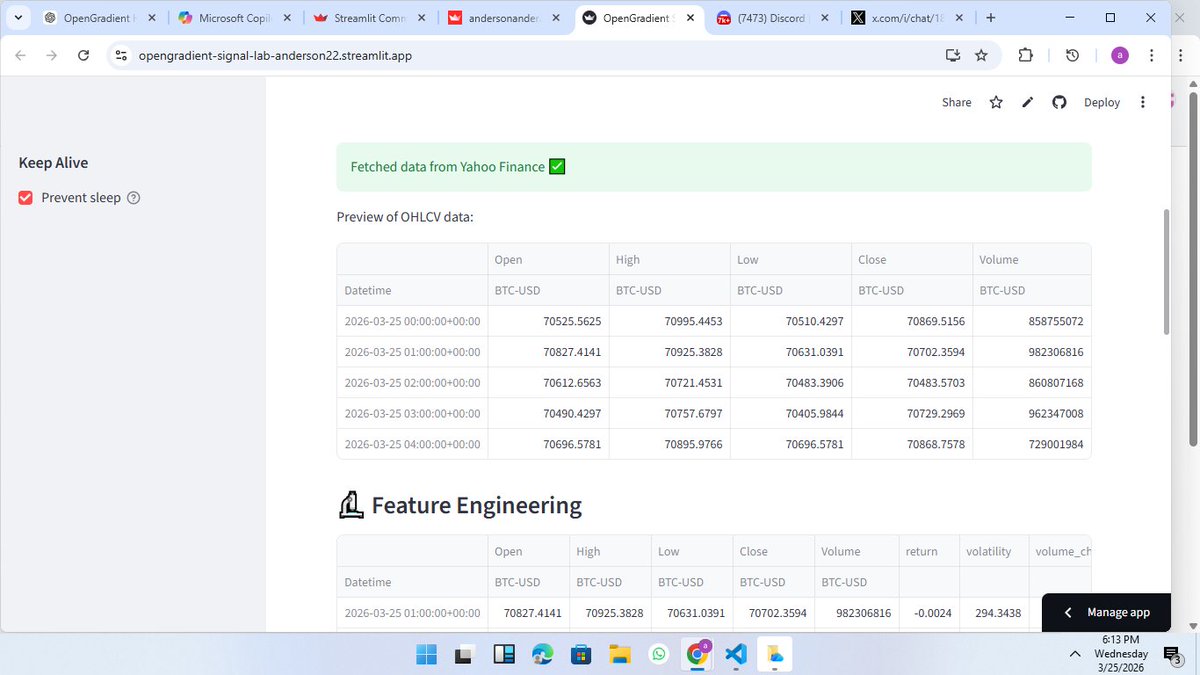Open the browser extensions puzzle icon
Screen dimensions: 1200x675
point(1025,56)
